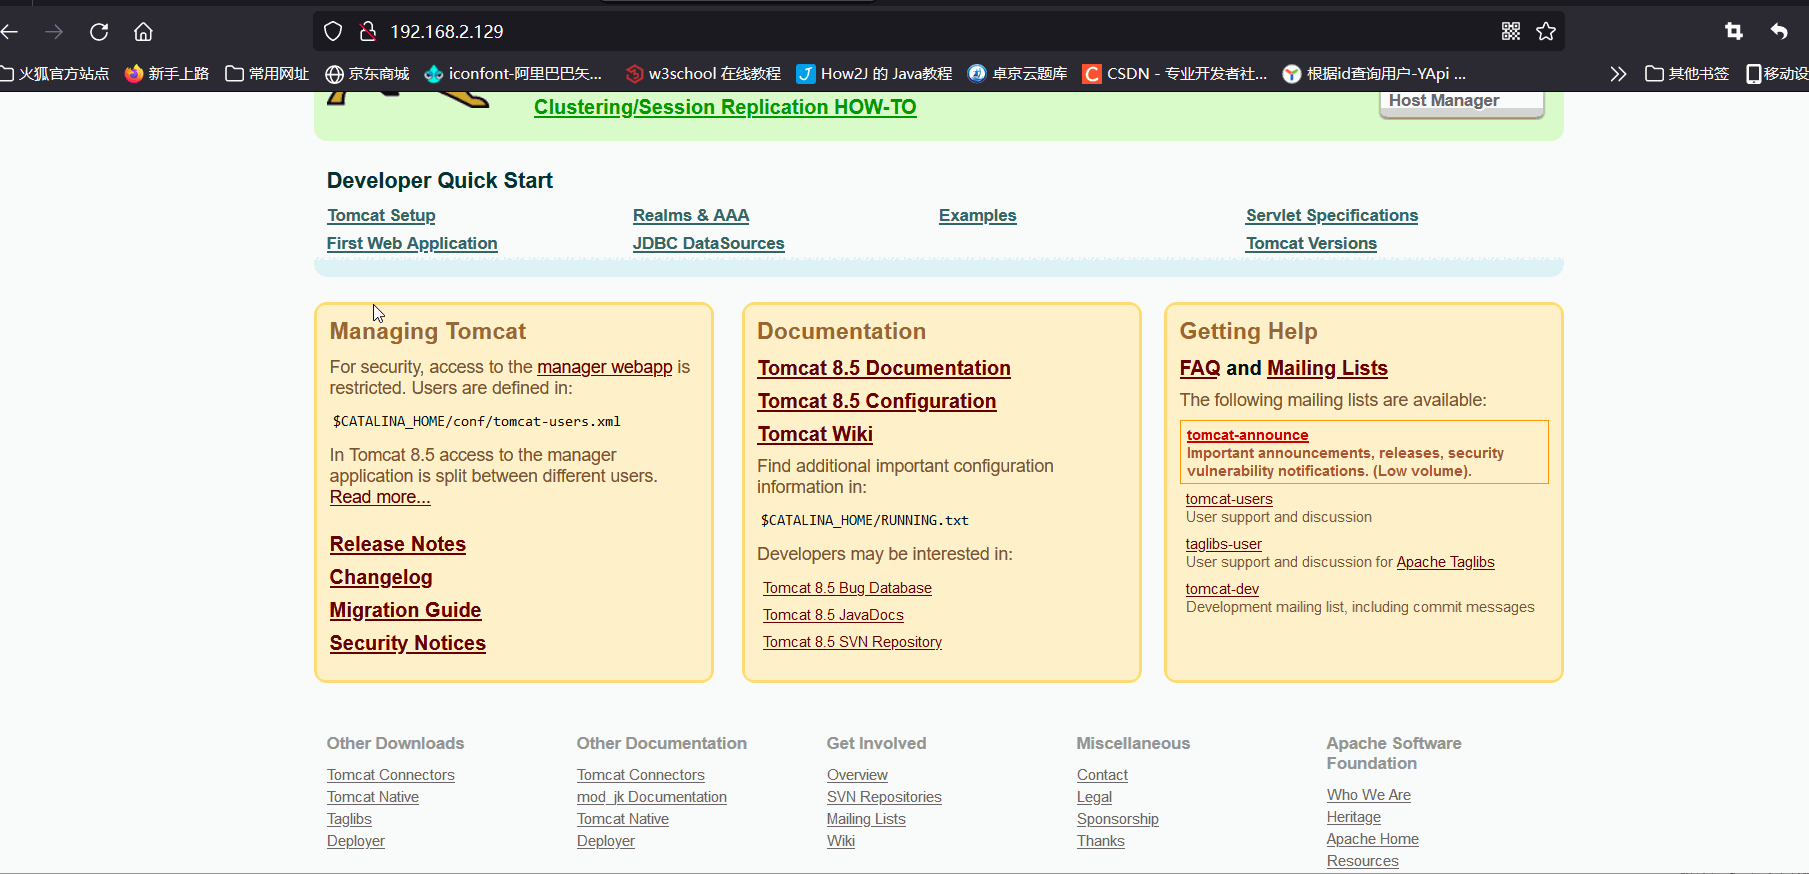Open Overview link under Get Involved
Image resolution: width=1809 pixels, height=874 pixels.
tap(857, 775)
